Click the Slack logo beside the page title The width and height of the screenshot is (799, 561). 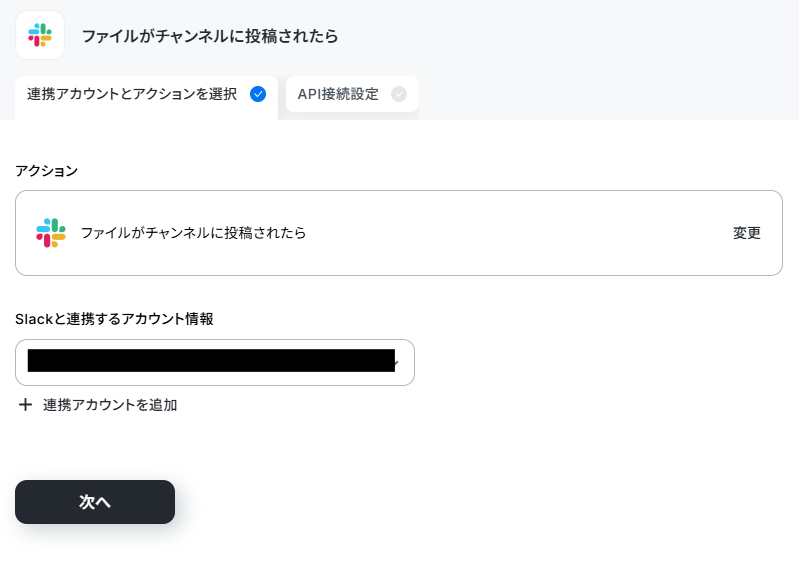[x=40, y=35]
